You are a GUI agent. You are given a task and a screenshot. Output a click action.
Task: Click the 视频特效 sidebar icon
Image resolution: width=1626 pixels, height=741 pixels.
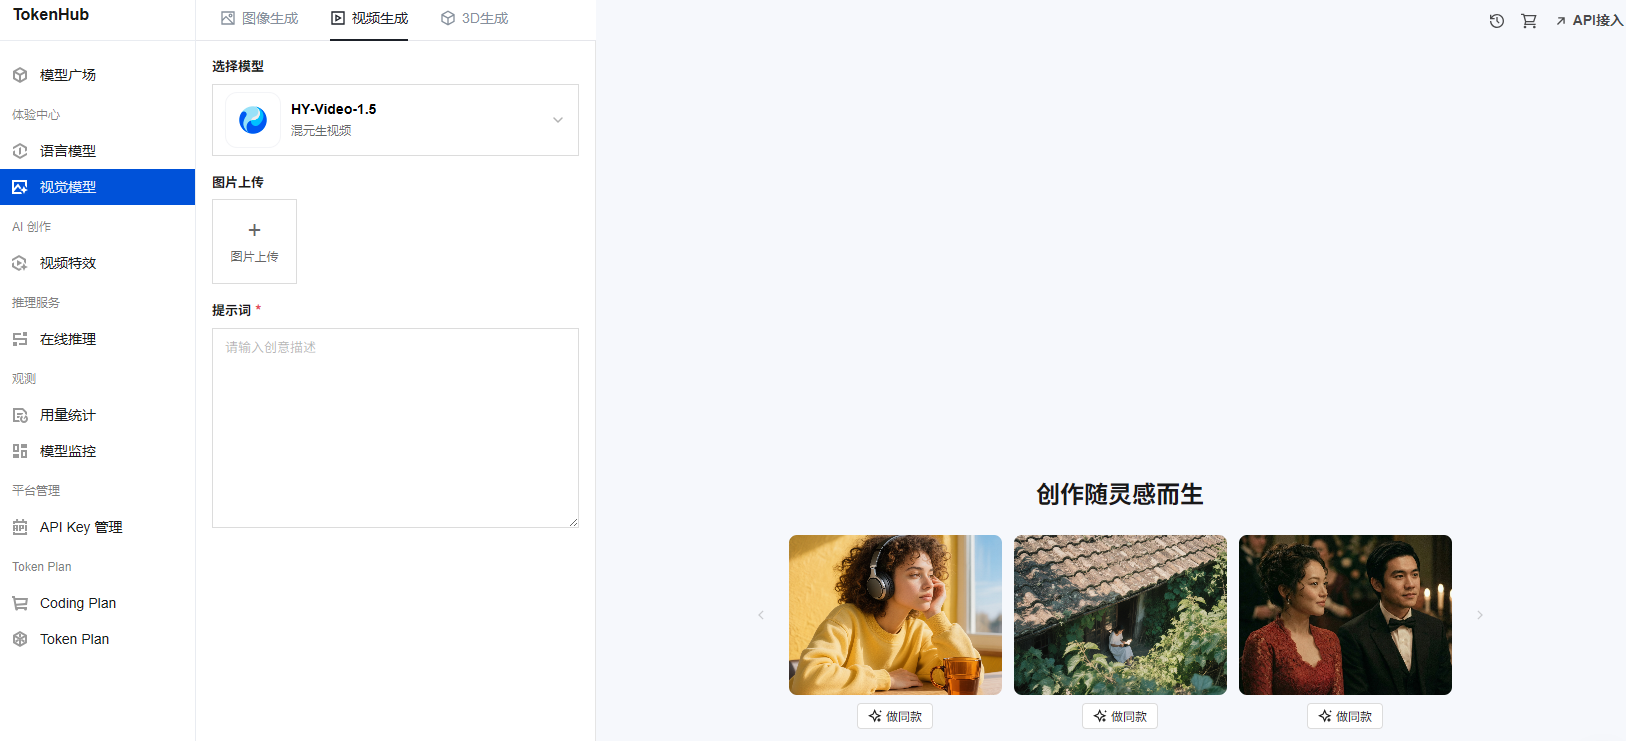point(20,263)
